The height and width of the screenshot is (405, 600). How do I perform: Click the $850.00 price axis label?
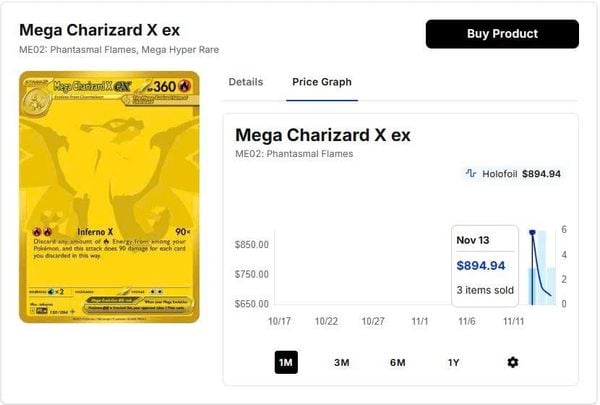click(x=251, y=245)
